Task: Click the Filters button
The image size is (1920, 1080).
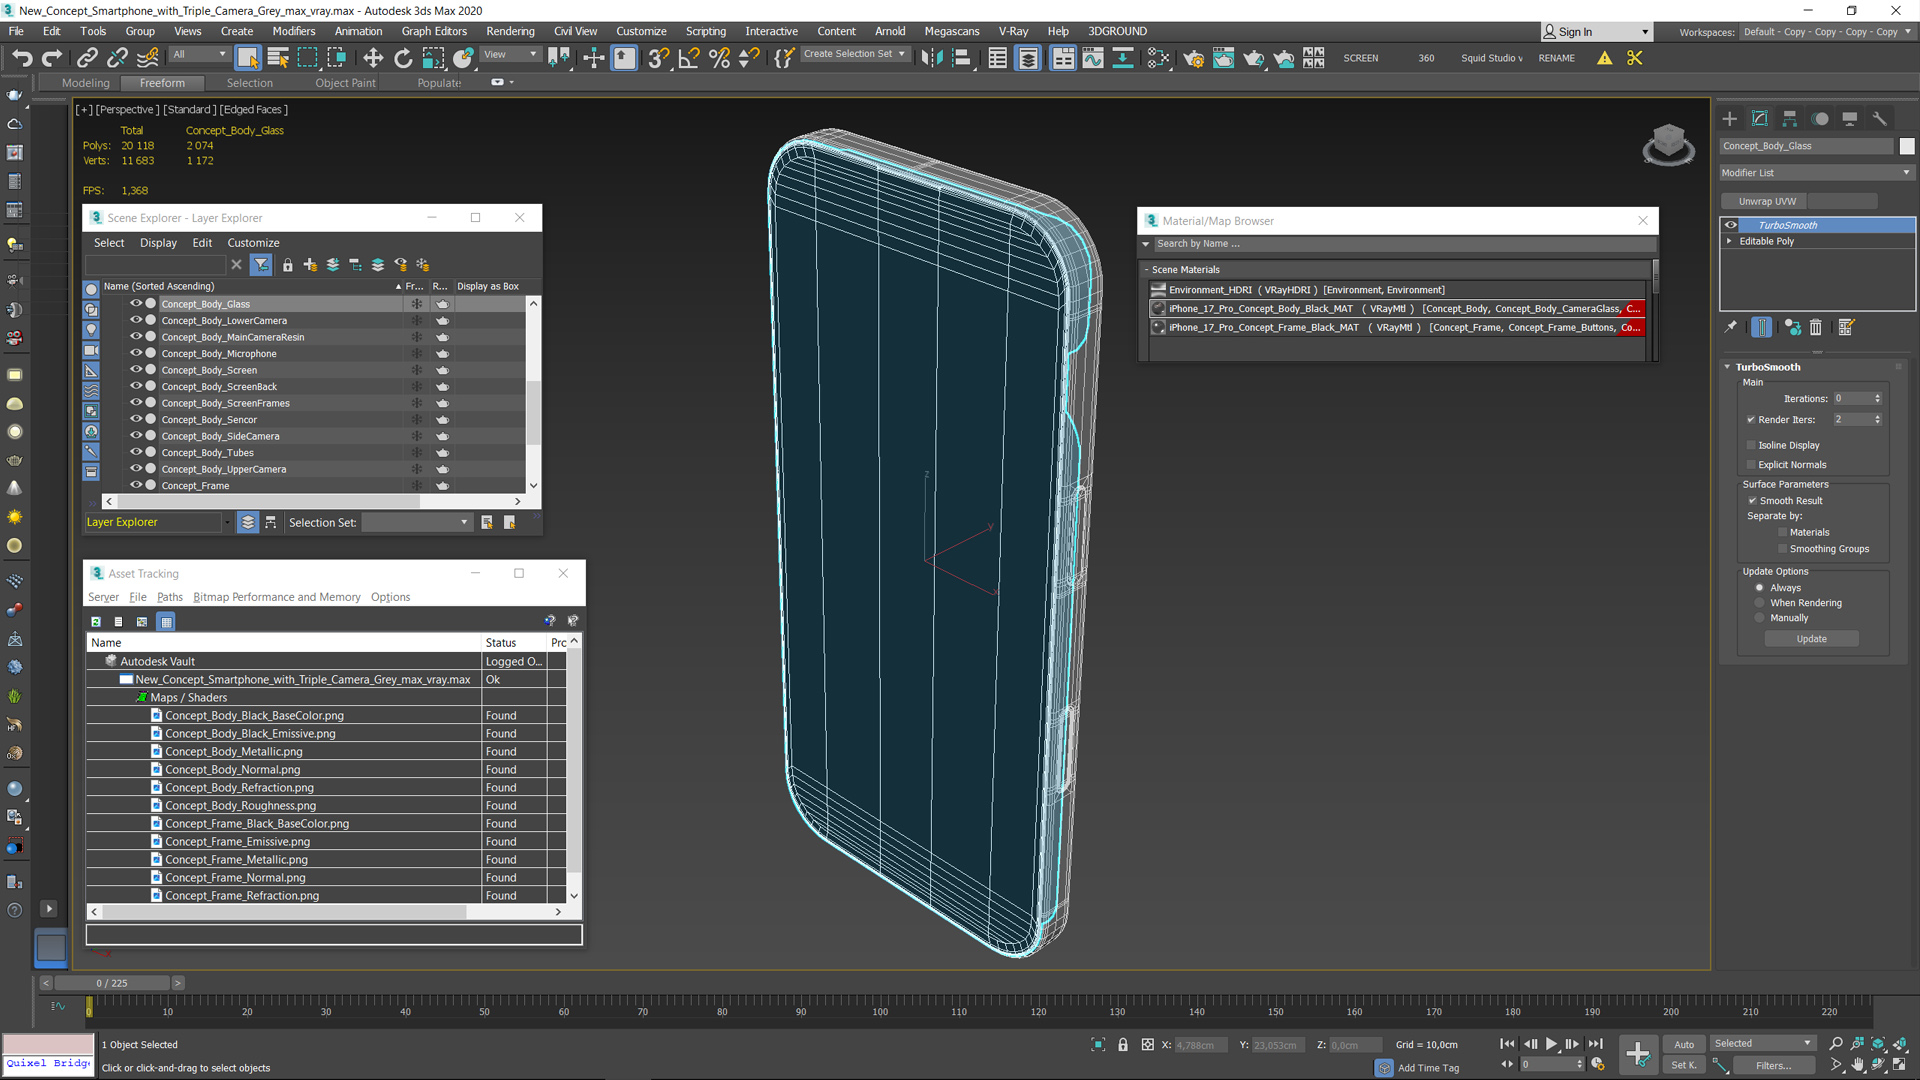Action: click(1773, 1066)
